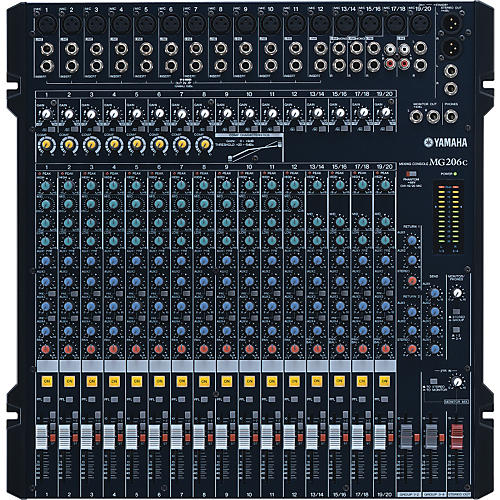
Task: Click the channel 1 XLR mic input
Action: [46, 24]
